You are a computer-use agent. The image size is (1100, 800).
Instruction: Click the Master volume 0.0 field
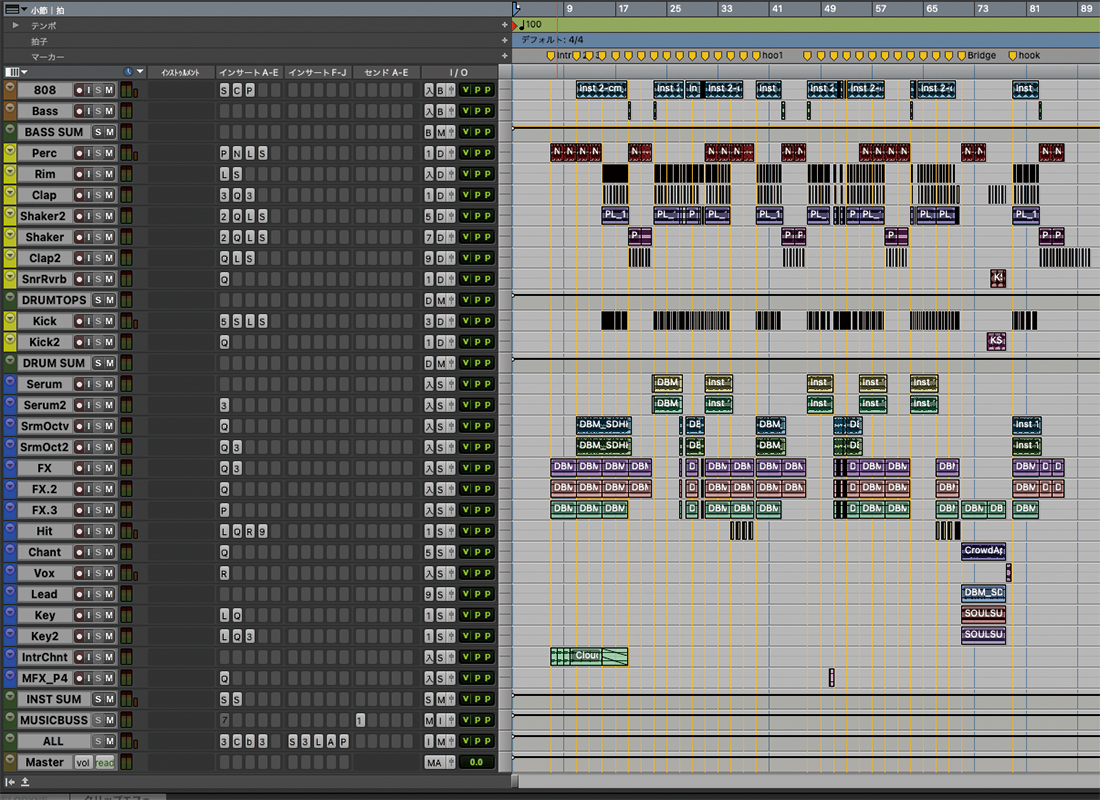(x=476, y=762)
